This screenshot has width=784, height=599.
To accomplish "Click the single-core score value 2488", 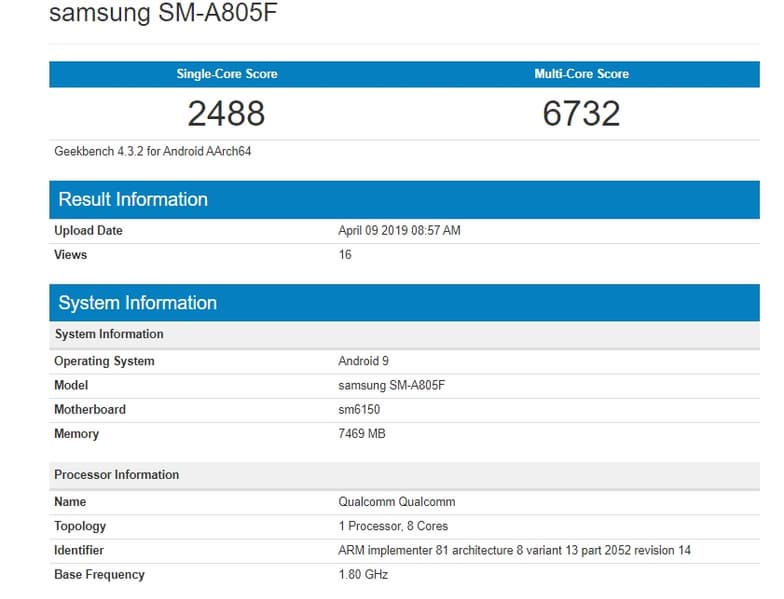I will 226,113.
